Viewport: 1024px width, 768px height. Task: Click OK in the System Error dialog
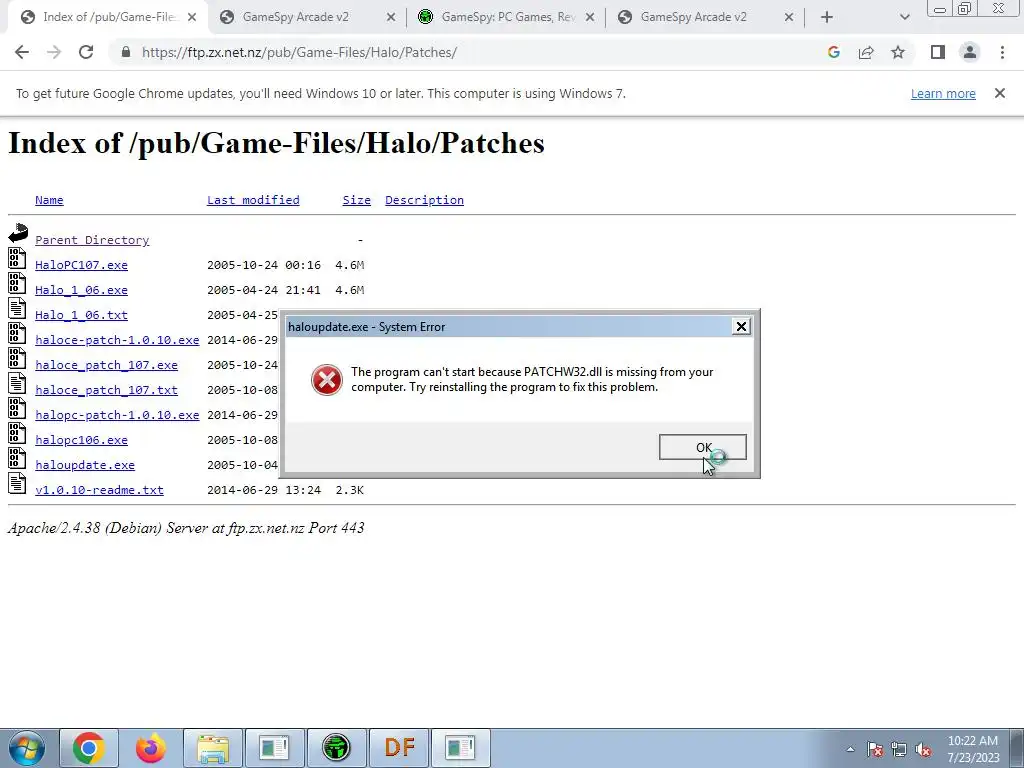tap(703, 447)
